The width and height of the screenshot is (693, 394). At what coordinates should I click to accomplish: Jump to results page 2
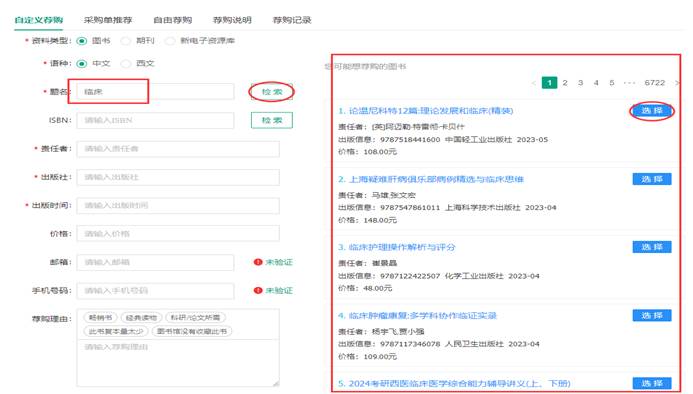point(565,83)
